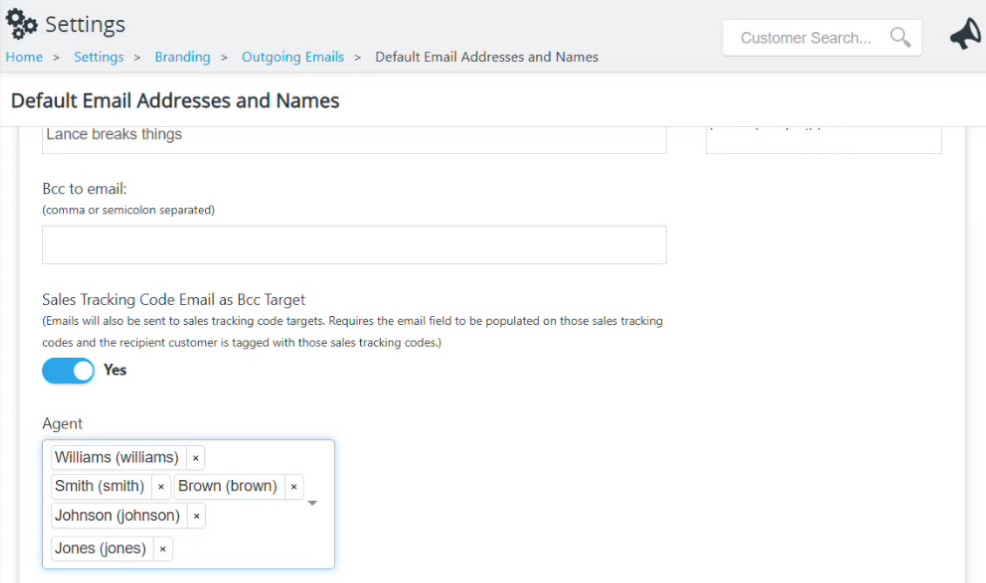Remove the Johnson (johnson) agent tag
This screenshot has height=583, width=986.
tap(196, 516)
